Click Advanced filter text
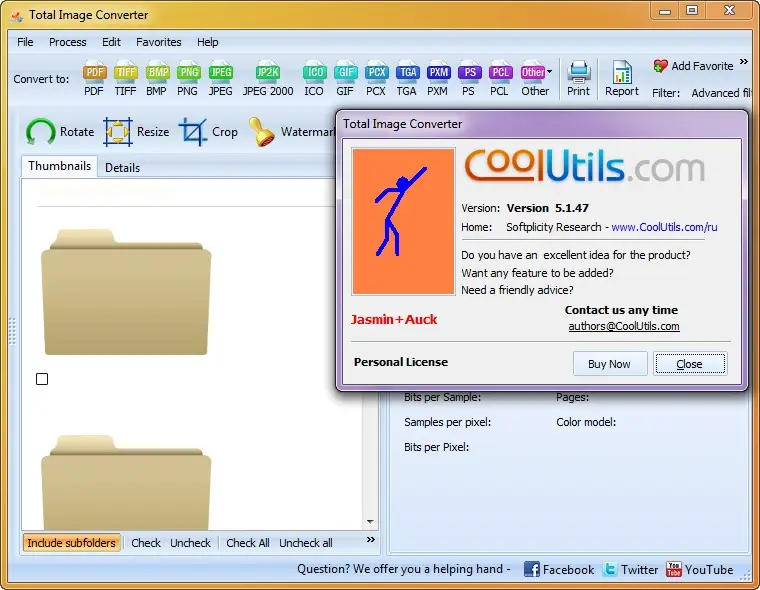Screen dimensions: 760x590 click(721, 93)
